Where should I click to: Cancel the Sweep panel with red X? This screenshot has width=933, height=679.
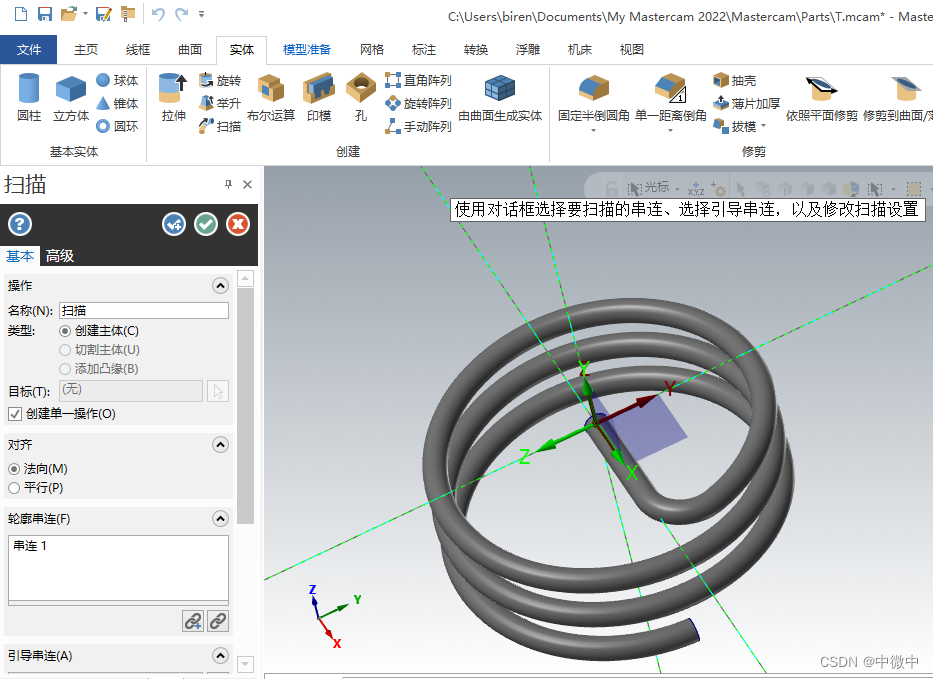238,224
